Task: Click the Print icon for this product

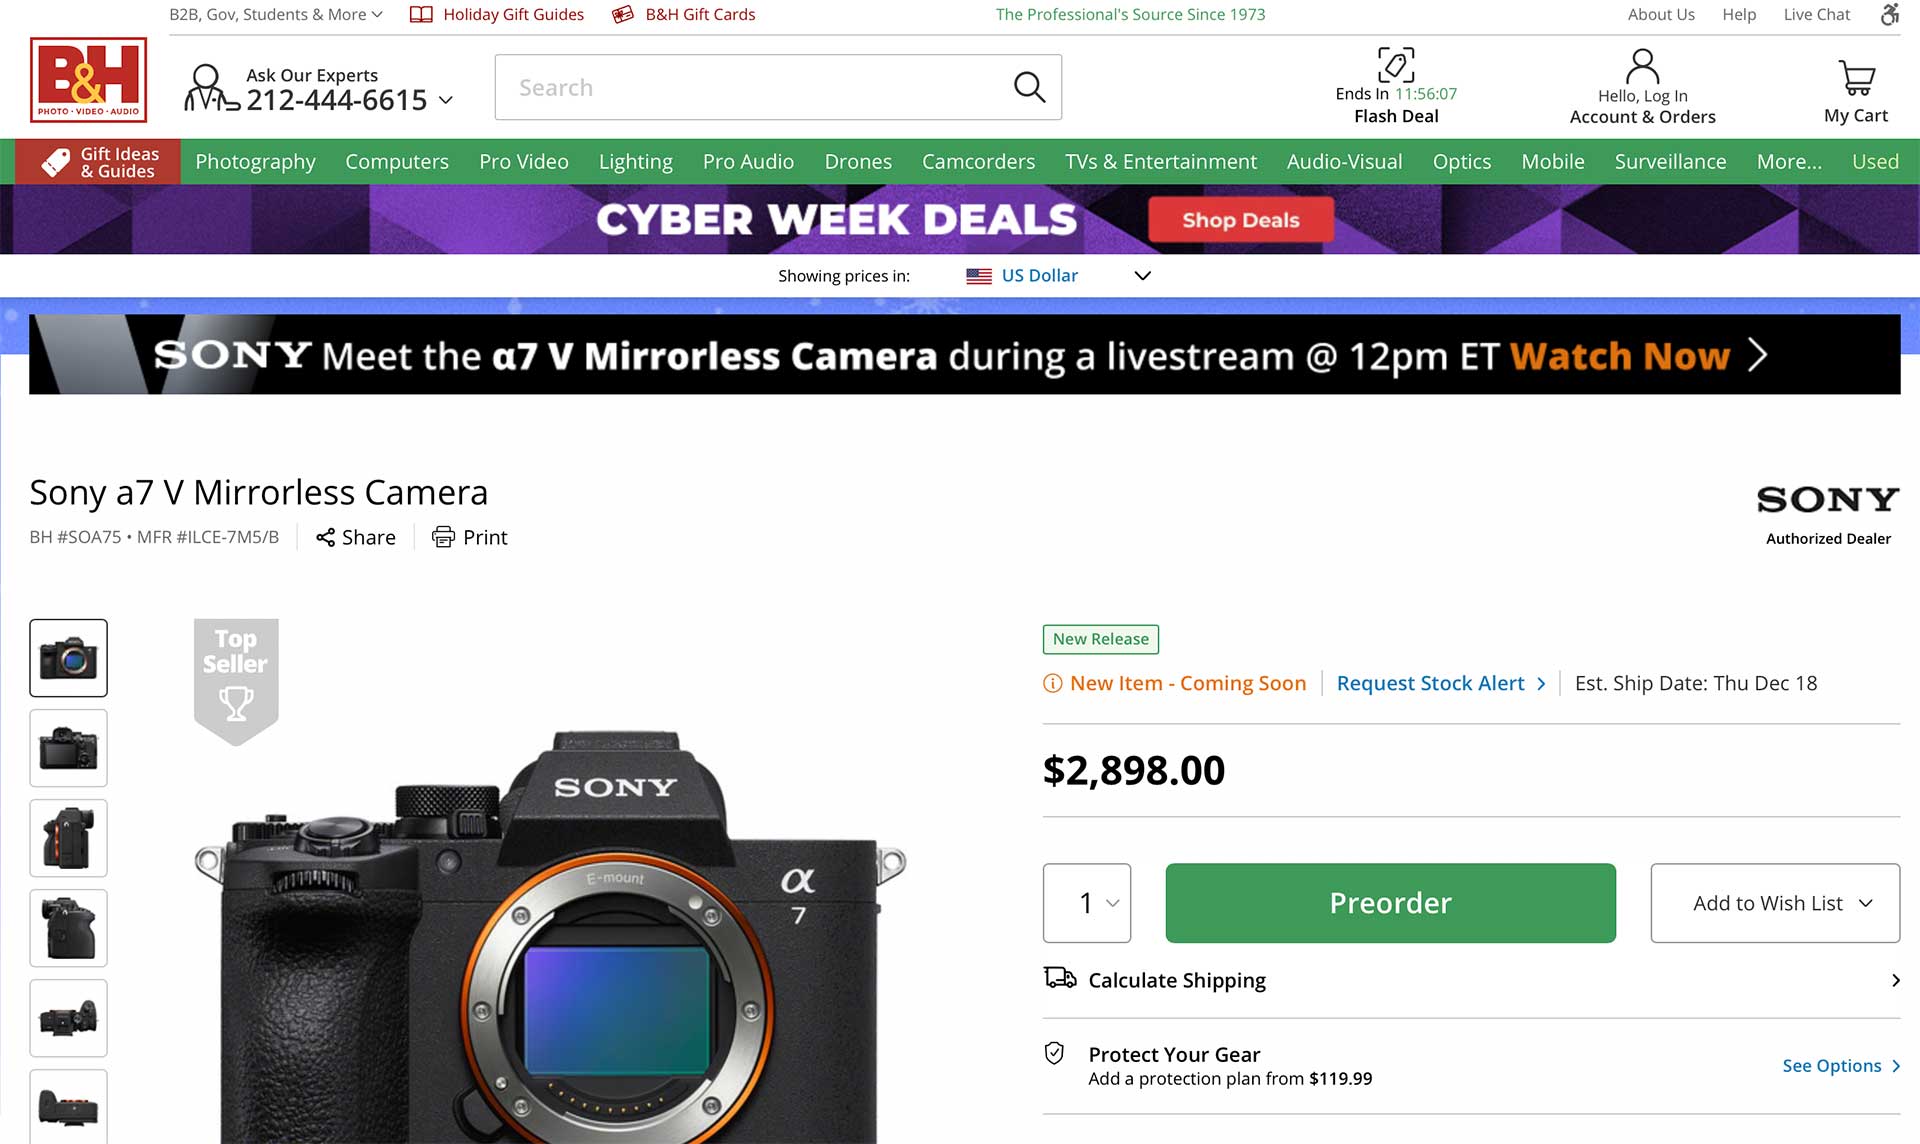Action: coord(443,538)
